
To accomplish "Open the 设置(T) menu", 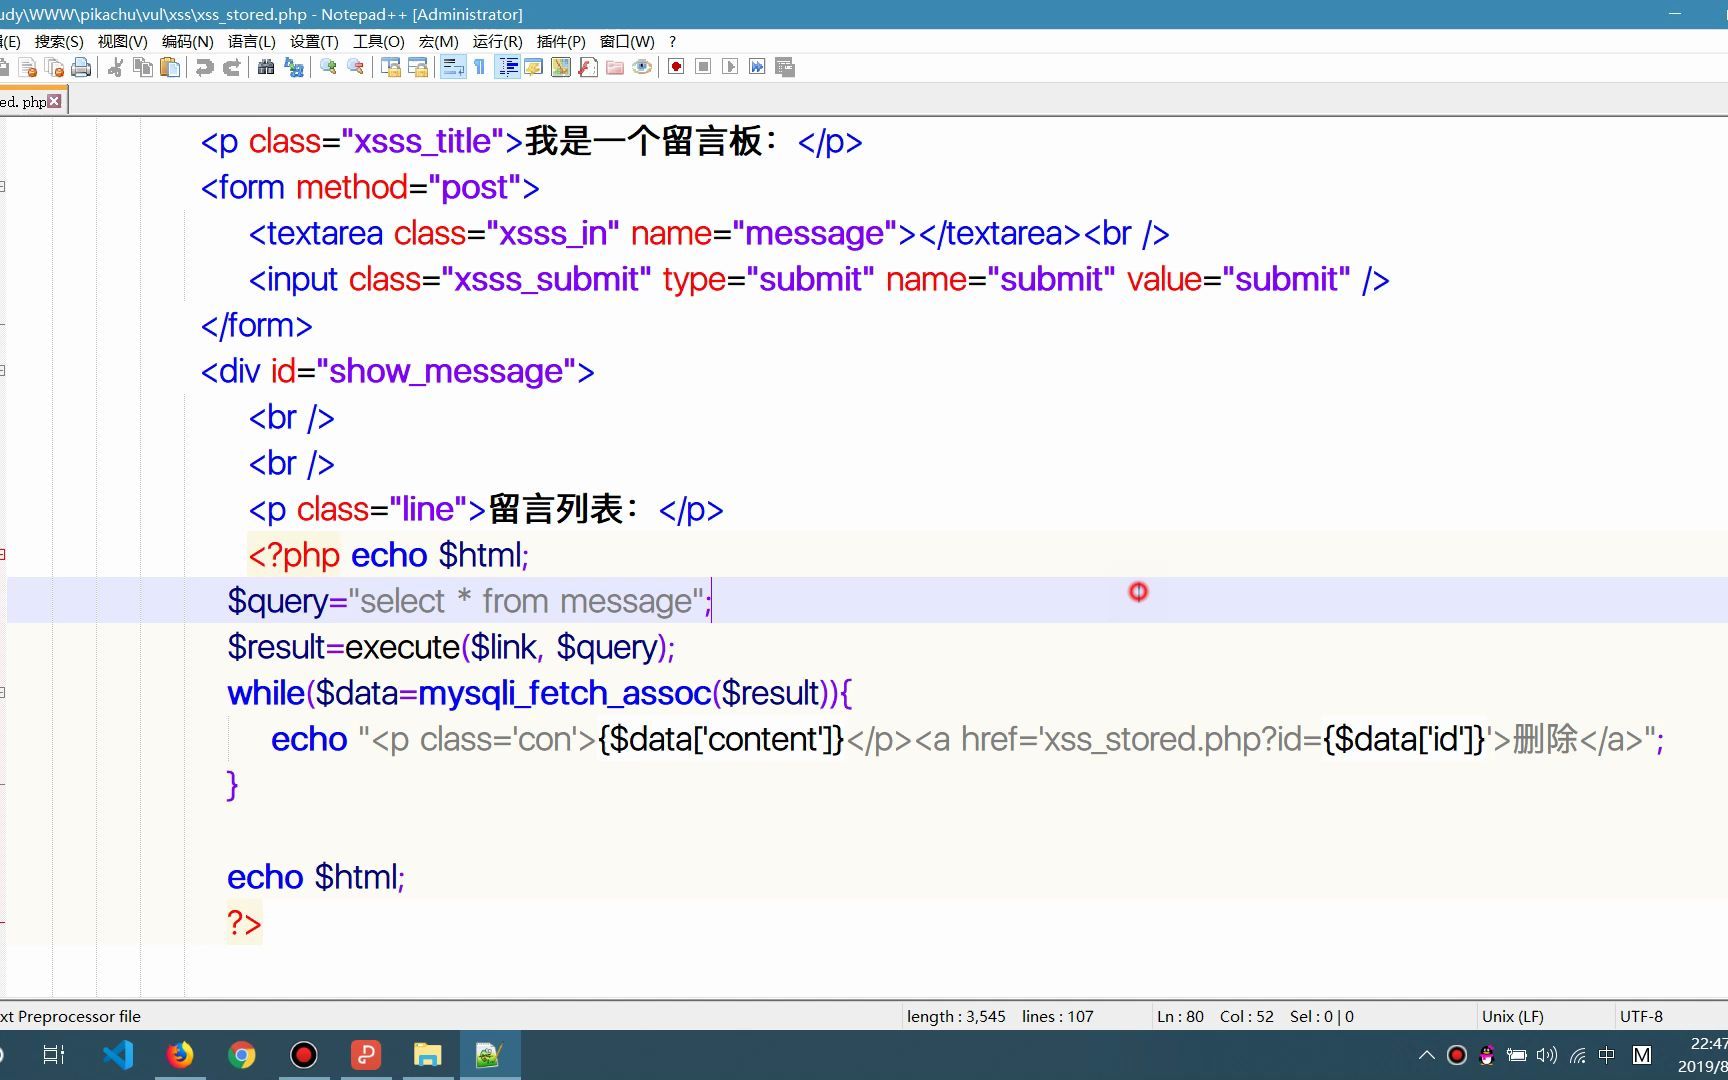I will 314,41.
